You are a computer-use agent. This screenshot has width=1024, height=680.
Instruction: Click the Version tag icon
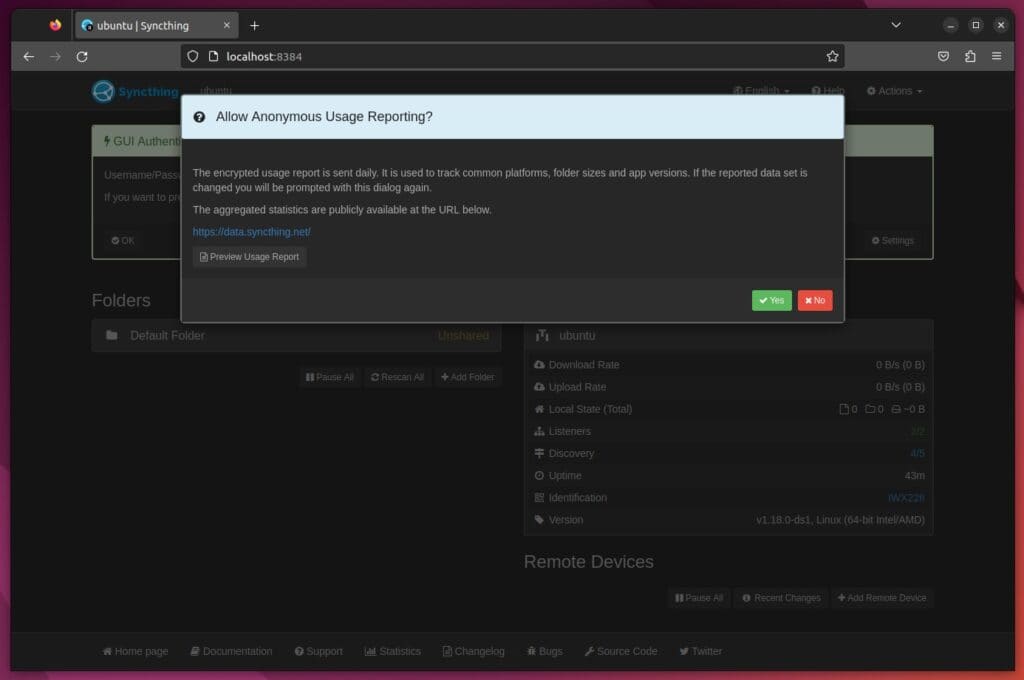click(x=539, y=520)
